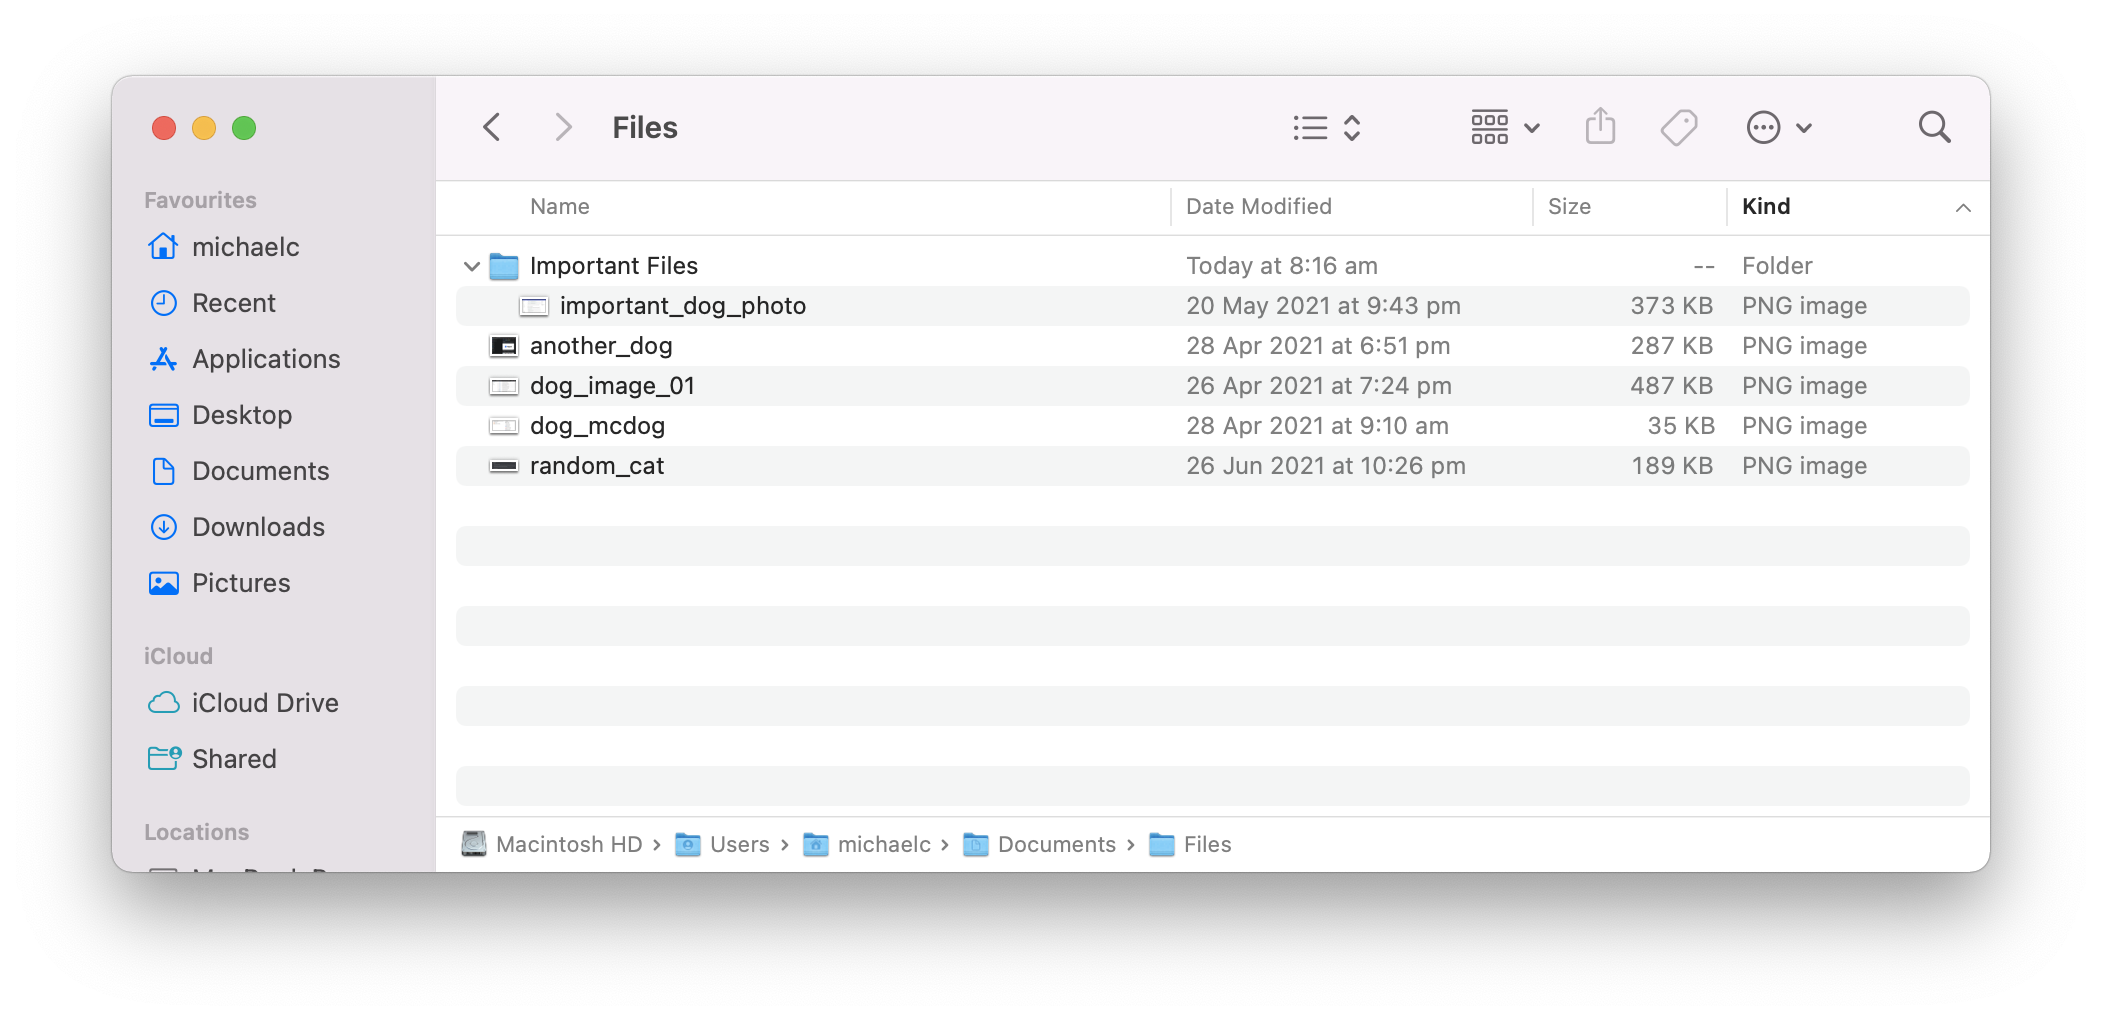
Task: Select the list view control
Action: coord(1309,127)
